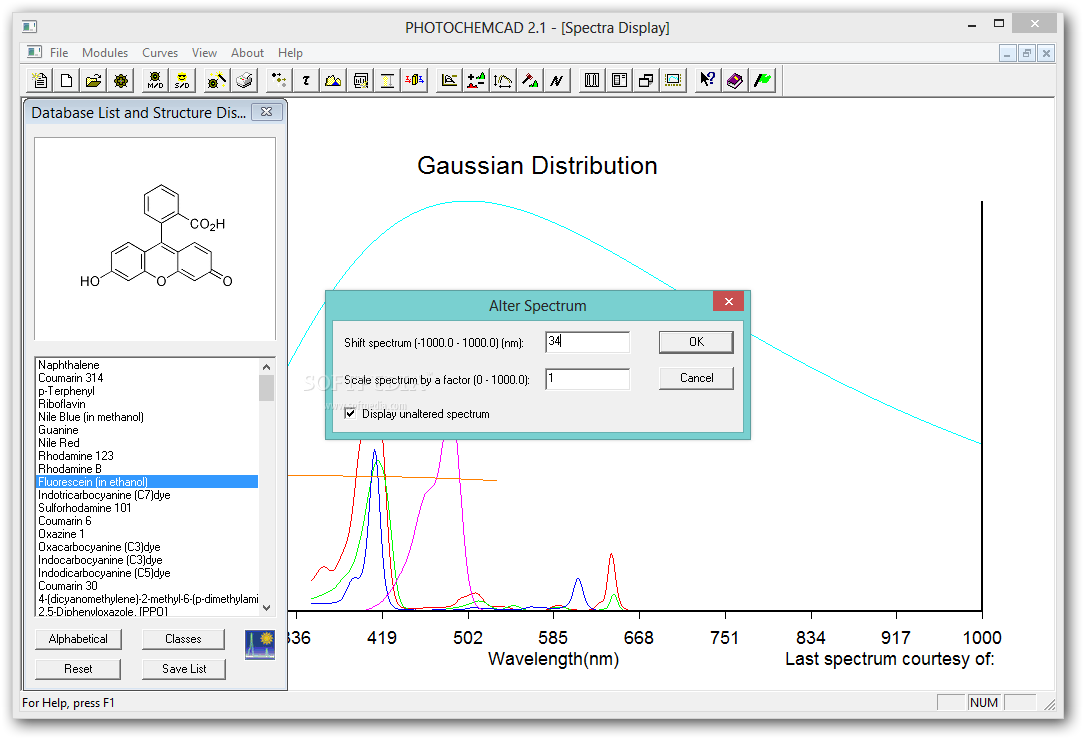Viewport: 1084px width, 739px height.
Task: Click the database list scroll down arrow
Action: 266,608
